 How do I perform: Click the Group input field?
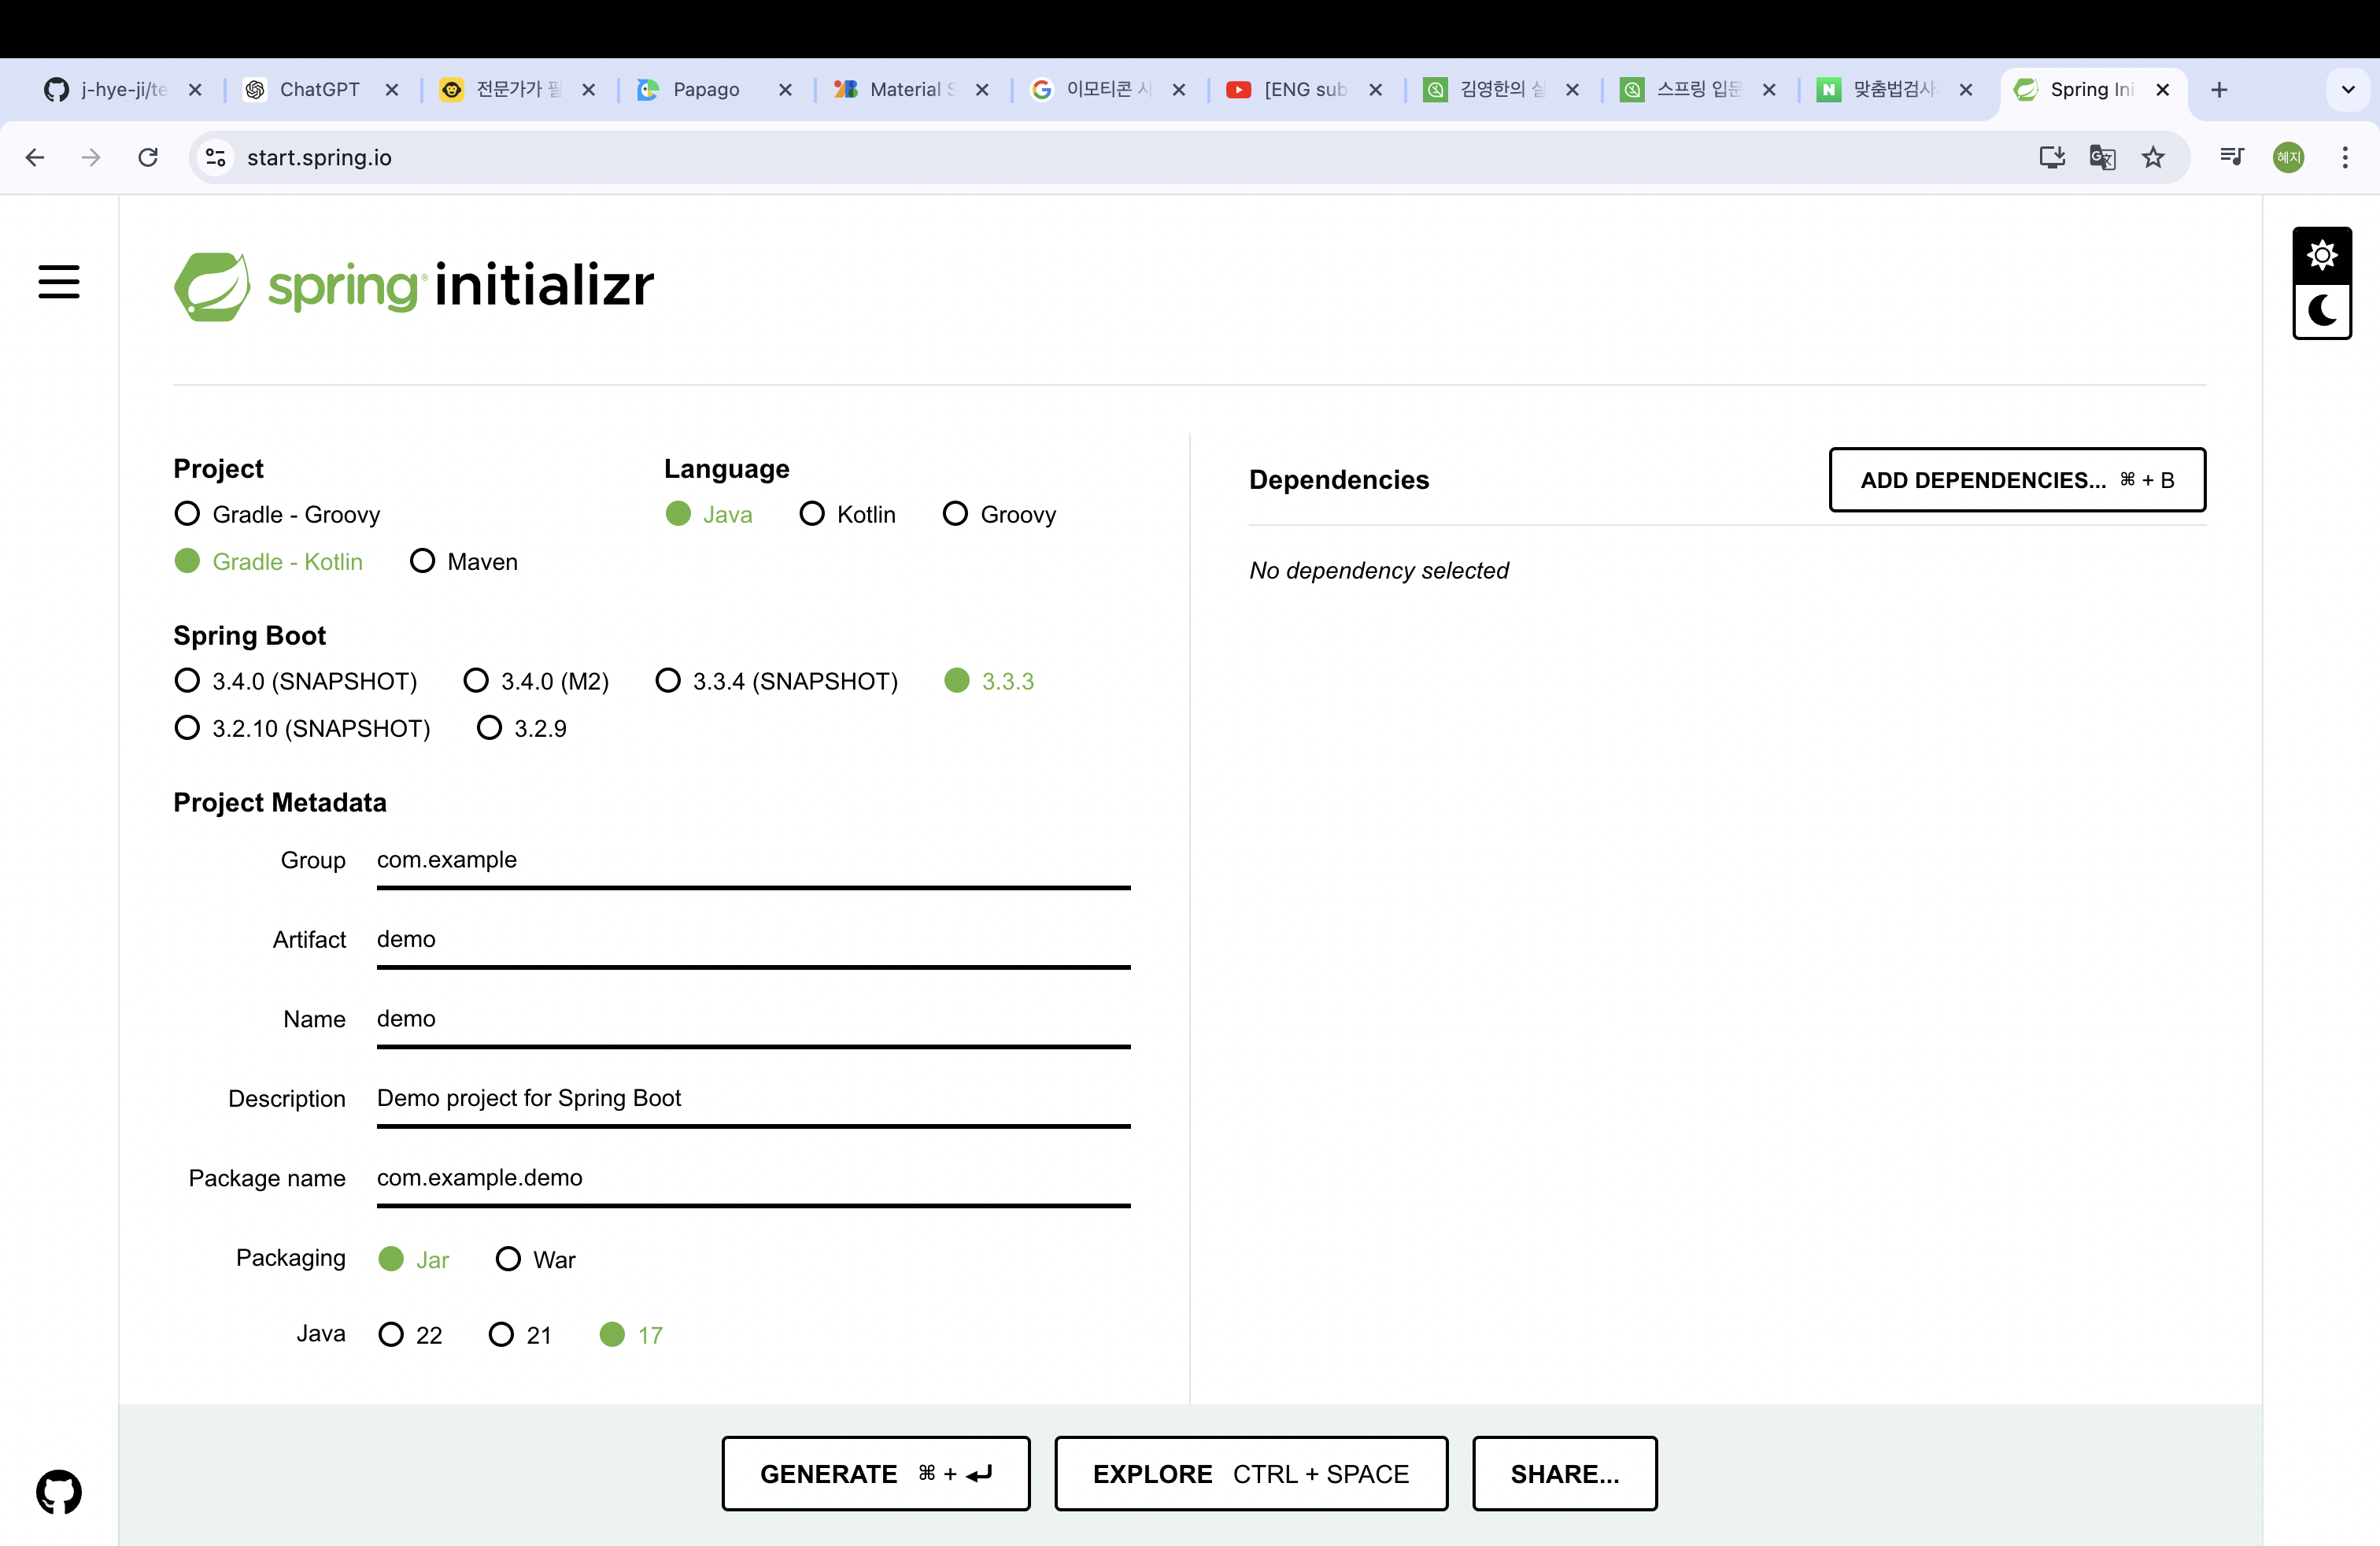753,860
